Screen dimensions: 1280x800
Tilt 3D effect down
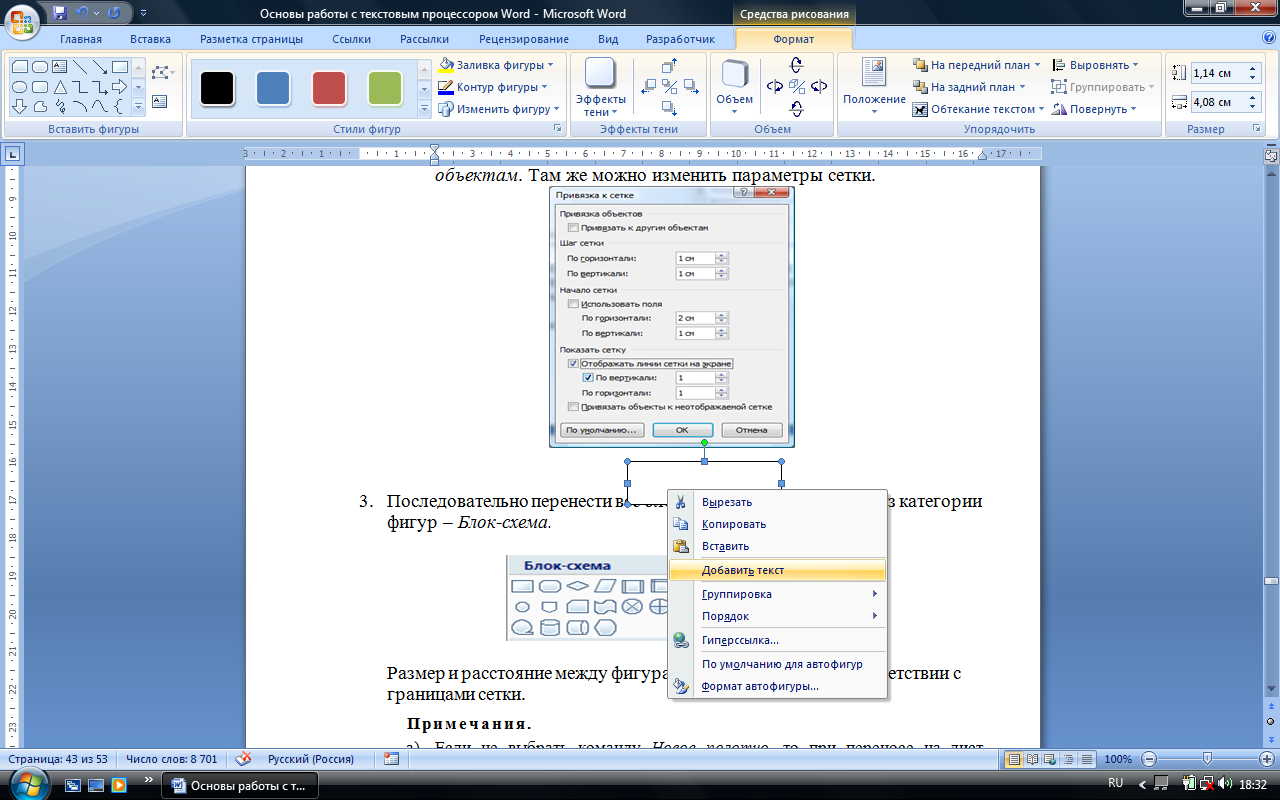796,108
